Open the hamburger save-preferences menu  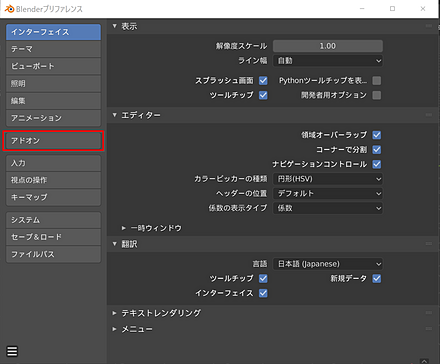pyautogui.click(x=12, y=351)
